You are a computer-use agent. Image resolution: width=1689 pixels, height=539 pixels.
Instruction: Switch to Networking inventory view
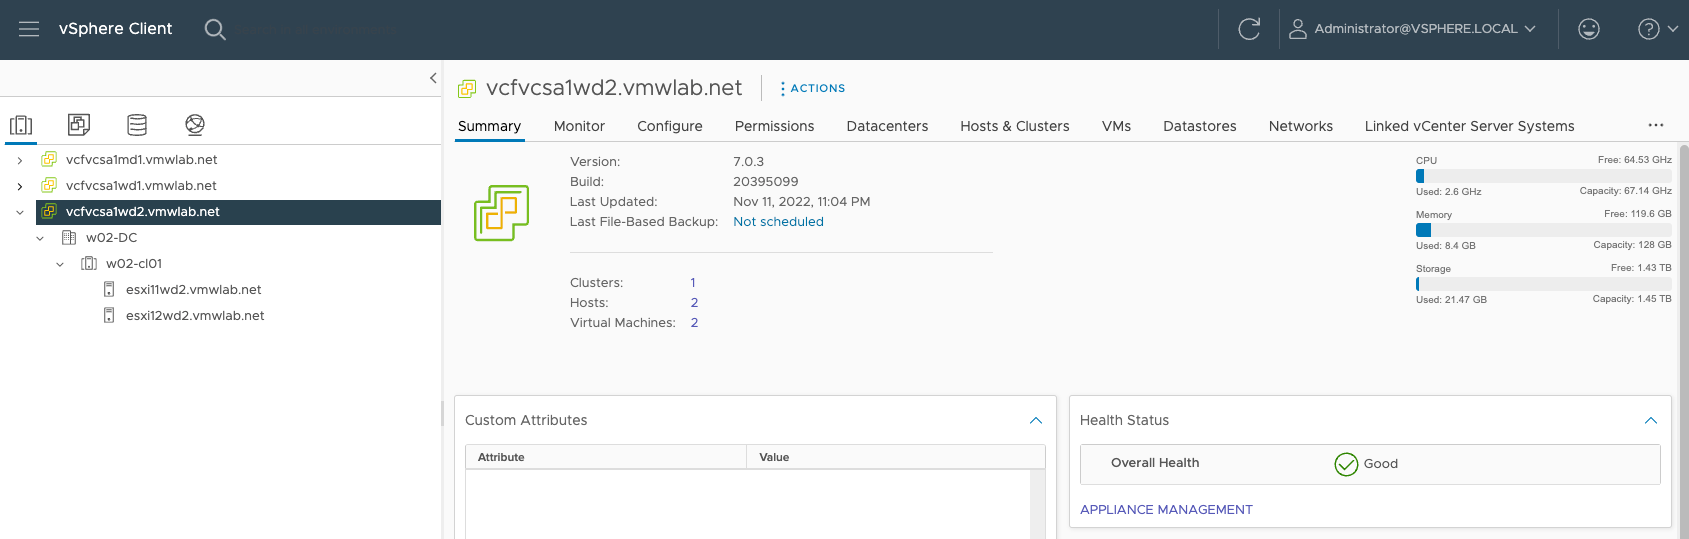[195, 125]
